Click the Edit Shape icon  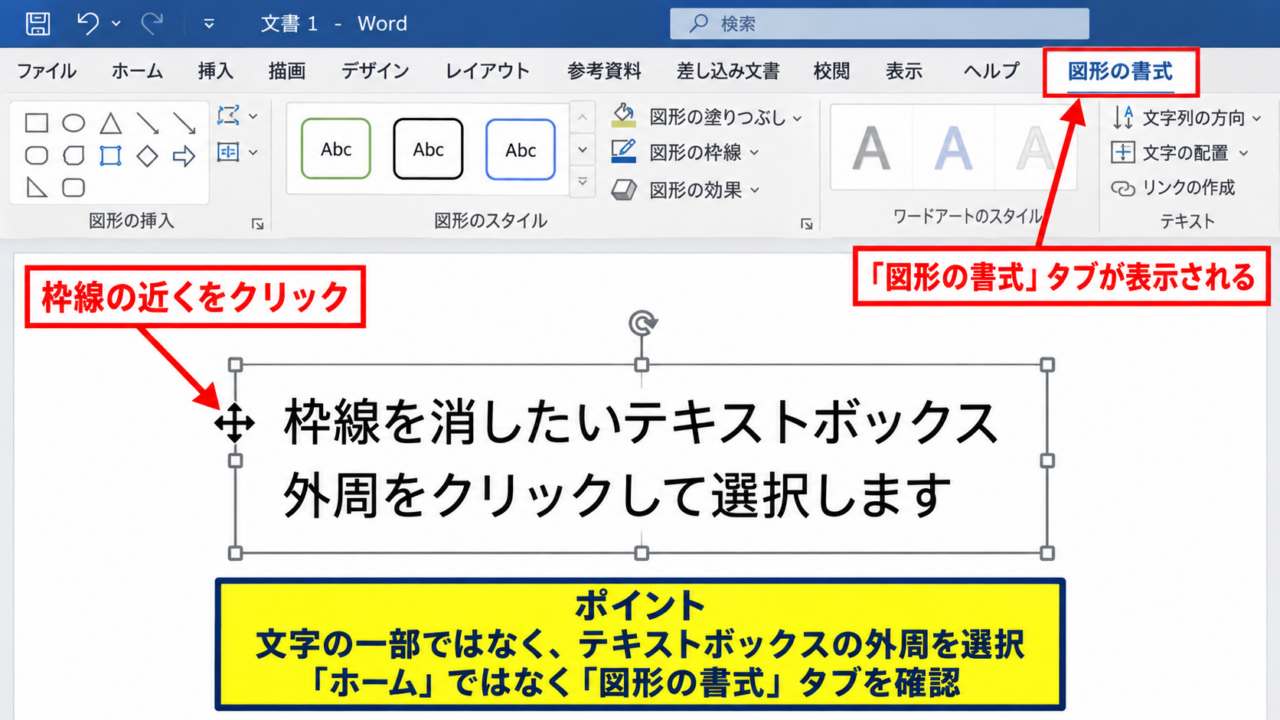point(229,116)
